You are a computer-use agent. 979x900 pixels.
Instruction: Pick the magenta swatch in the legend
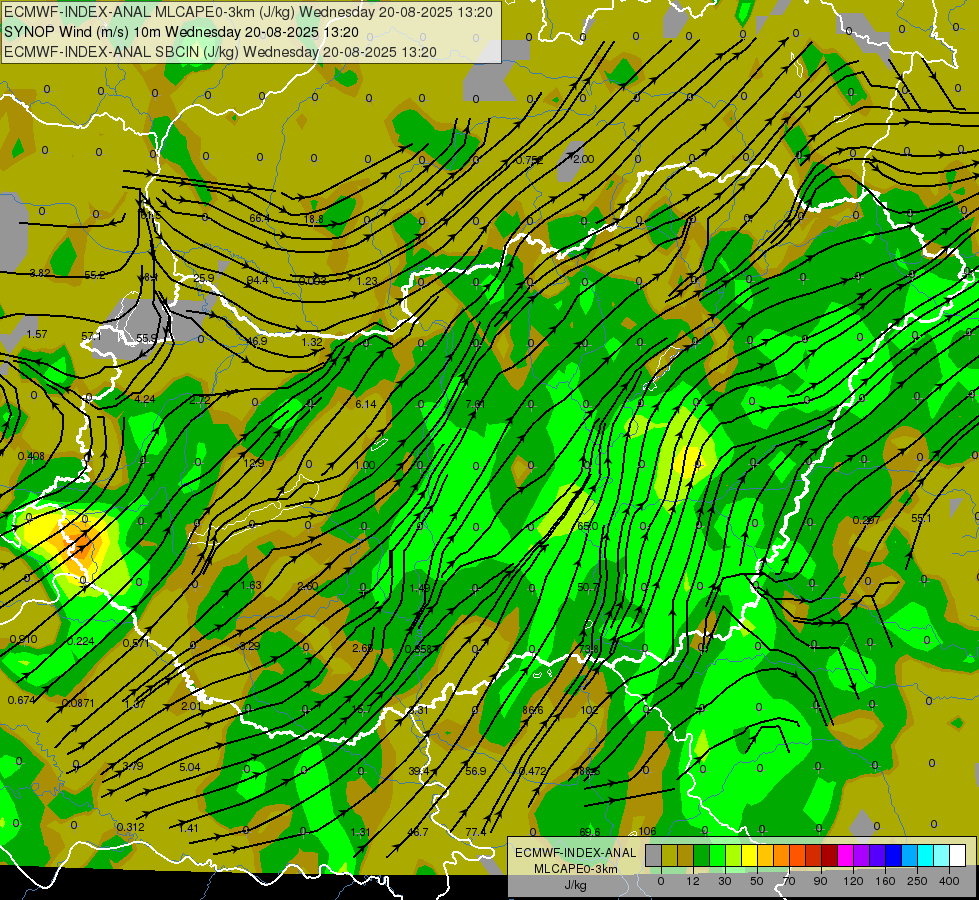(845, 855)
